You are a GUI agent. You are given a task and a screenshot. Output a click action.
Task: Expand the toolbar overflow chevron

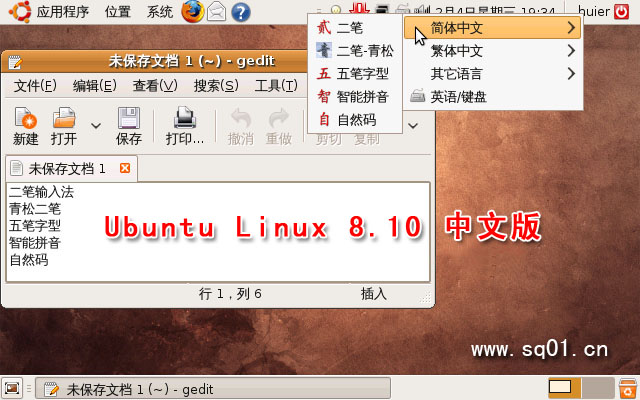click(x=413, y=126)
